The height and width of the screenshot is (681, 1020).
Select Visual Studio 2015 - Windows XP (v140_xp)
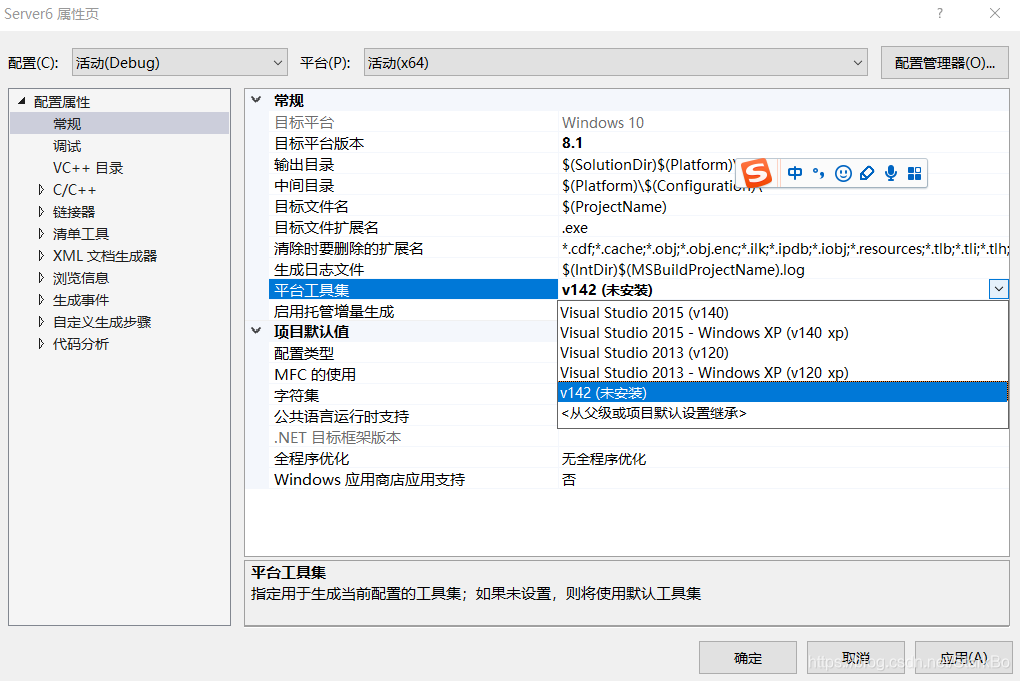(783, 332)
